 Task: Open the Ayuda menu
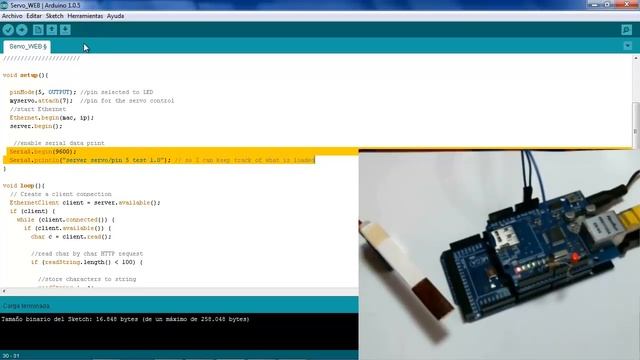pos(116,16)
